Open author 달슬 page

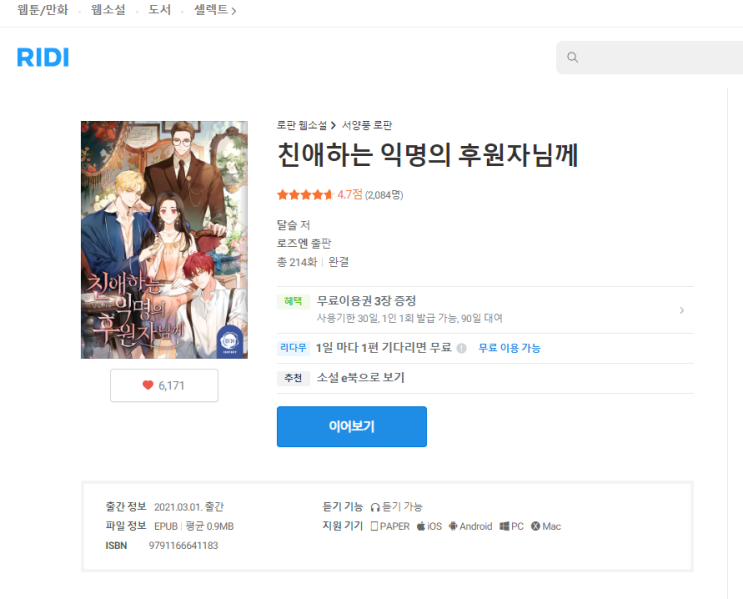click(288, 225)
